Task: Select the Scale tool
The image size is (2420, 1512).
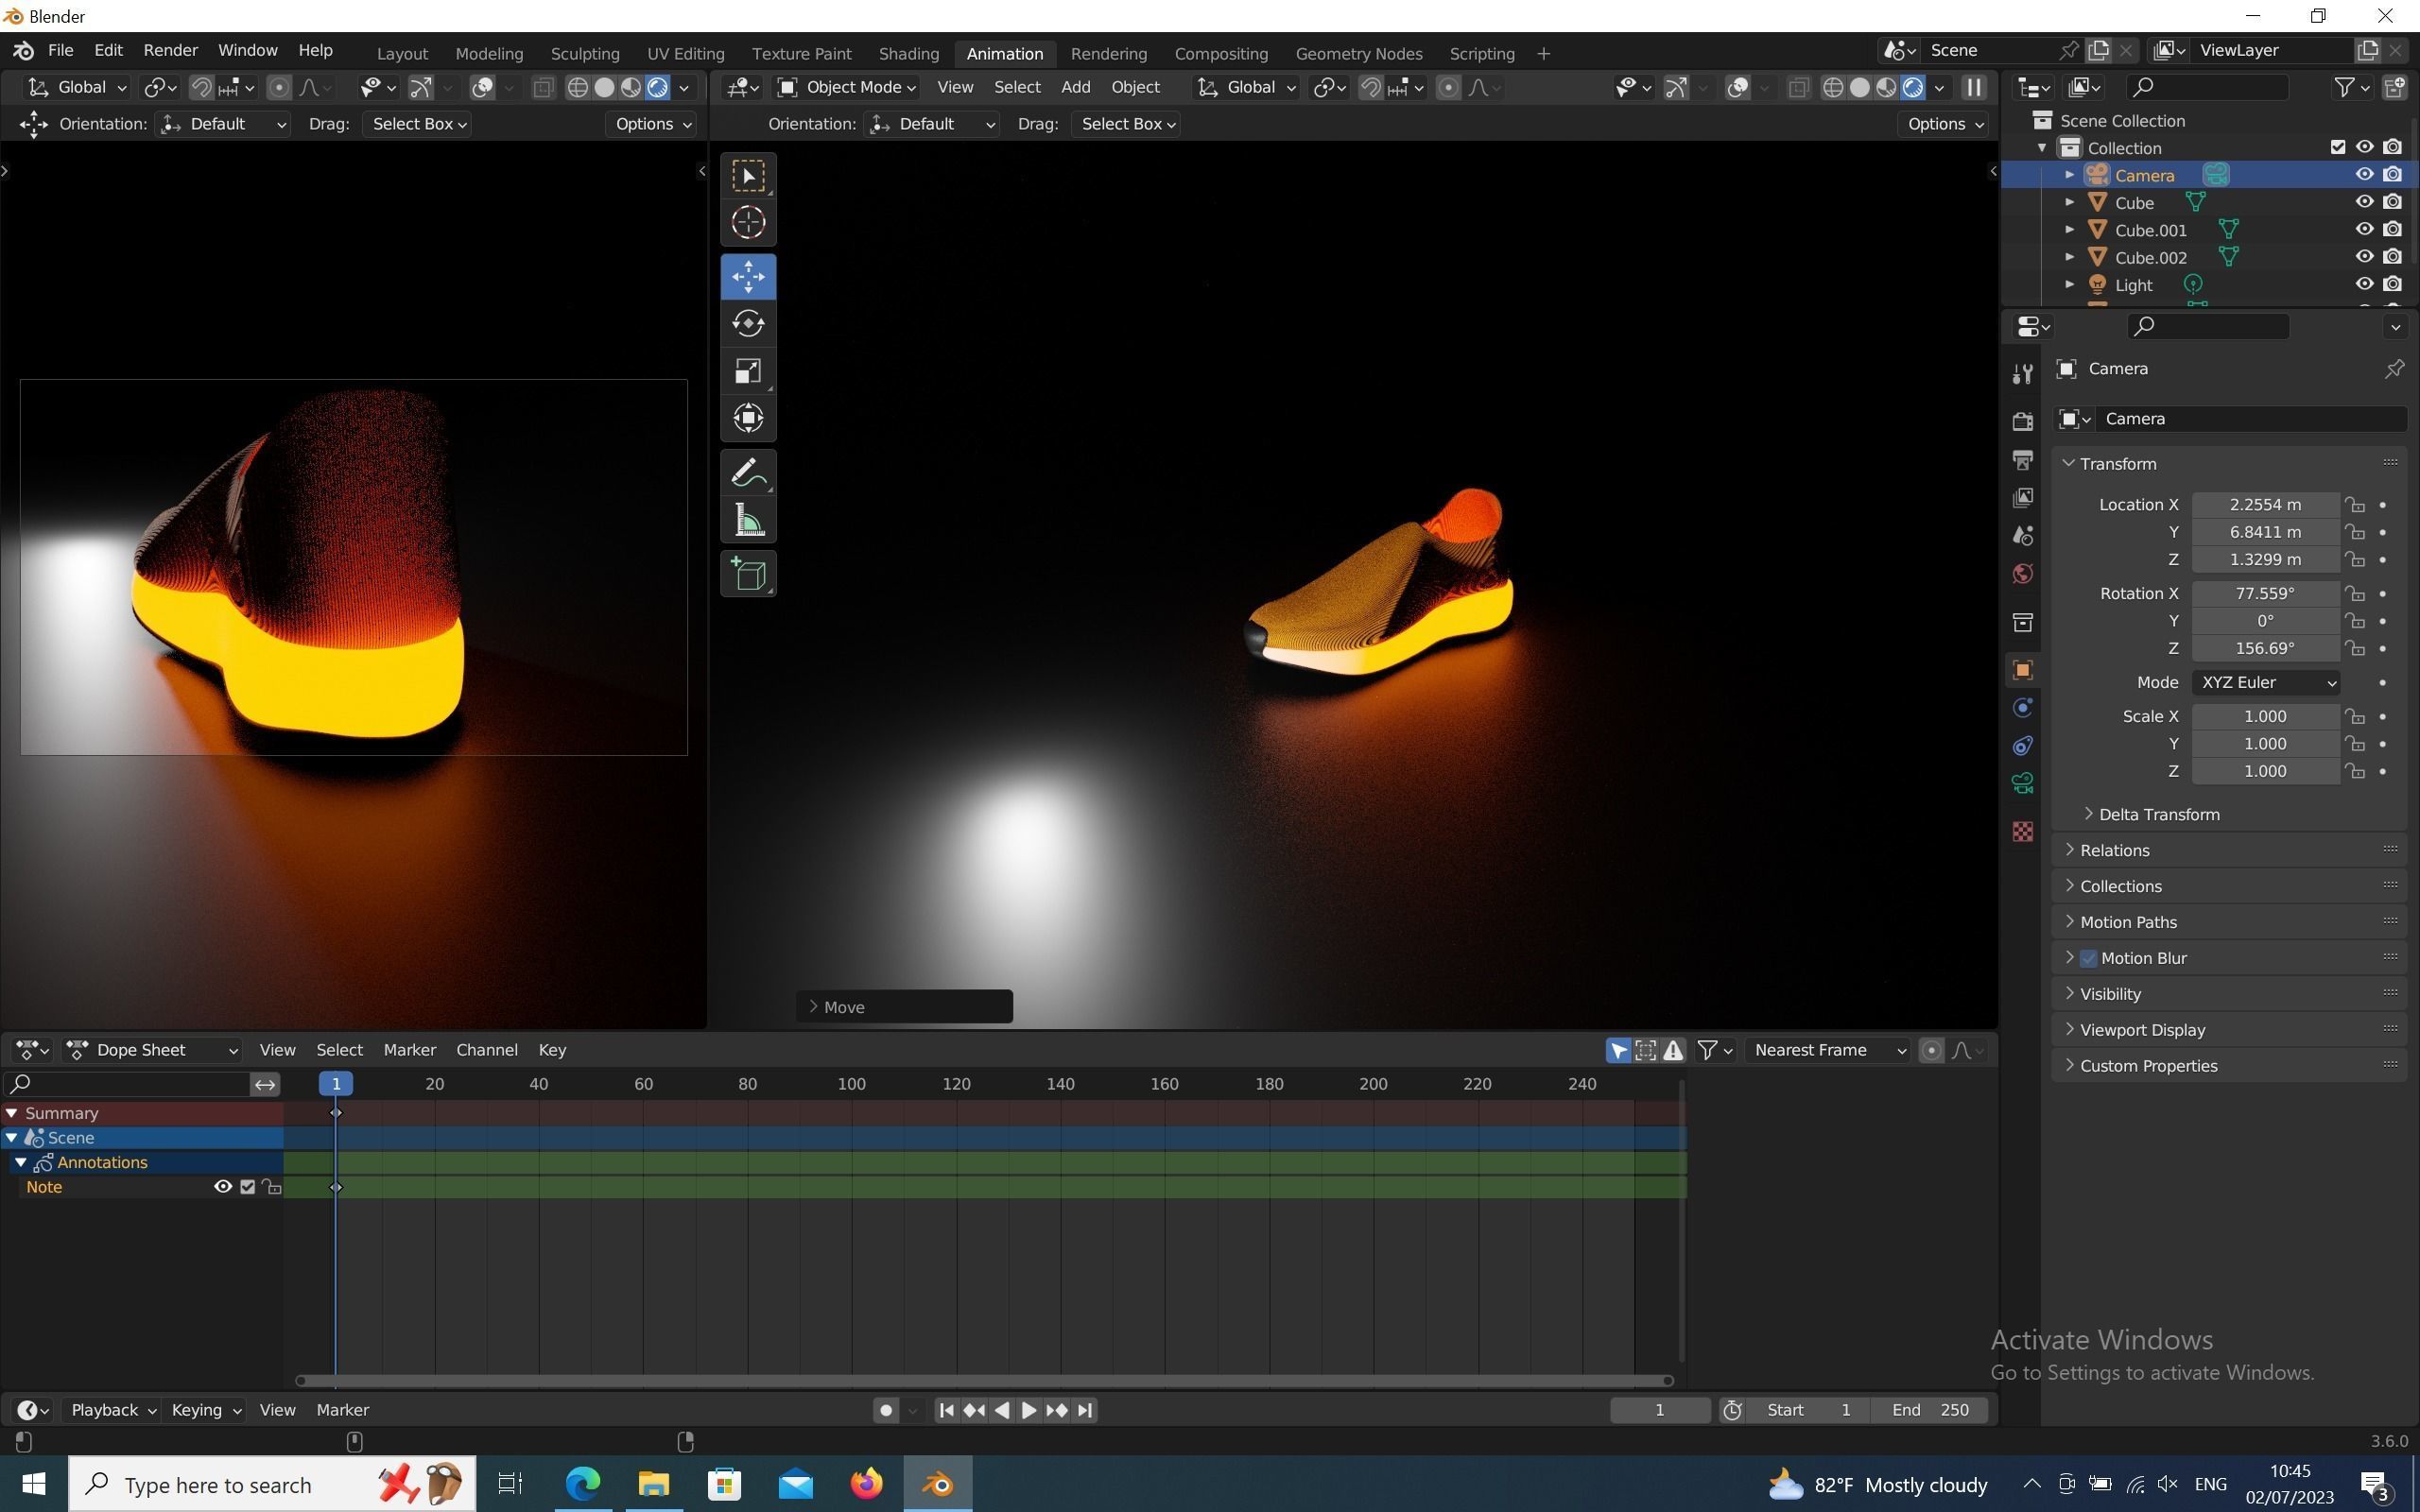Action: coord(748,371)
